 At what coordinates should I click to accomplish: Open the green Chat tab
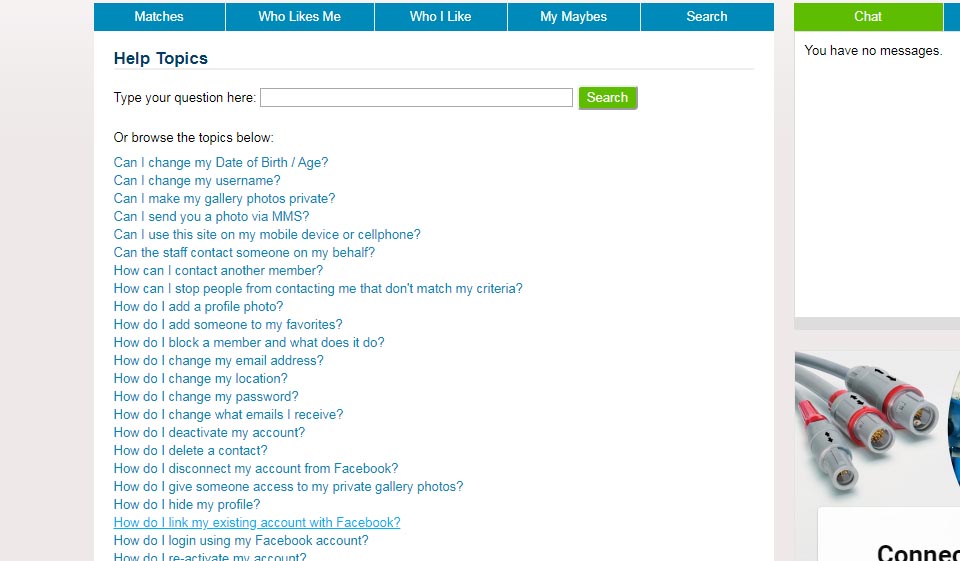point(867,16)
